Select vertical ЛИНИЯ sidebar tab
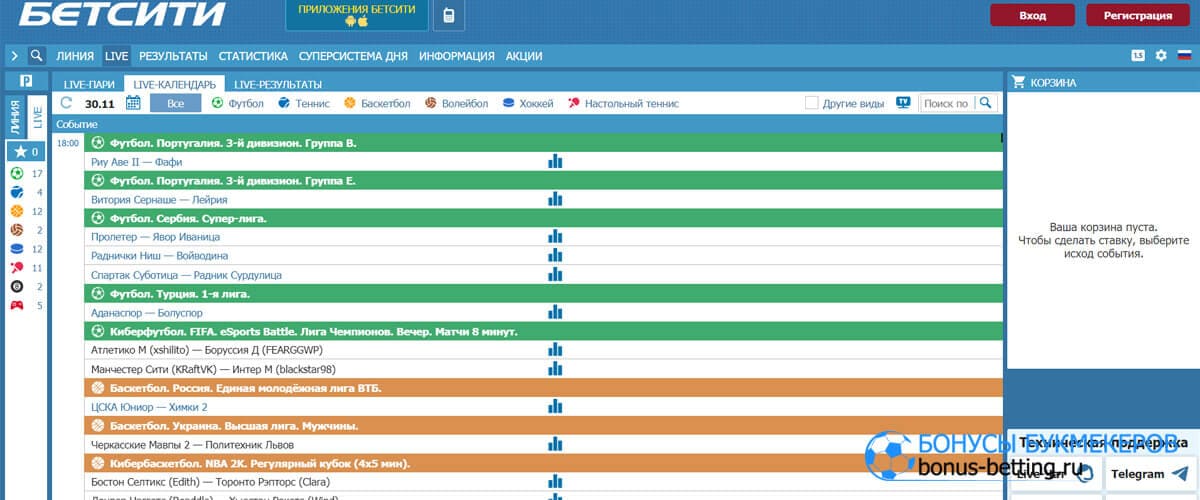Screen dimensions: 1200x500 click(x=16, y=116)
